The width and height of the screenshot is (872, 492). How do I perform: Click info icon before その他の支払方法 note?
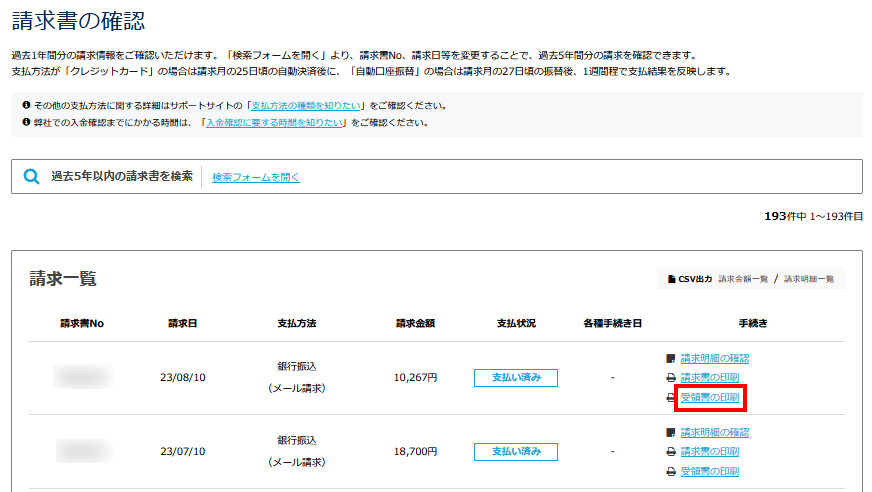pyautogui.click(x=25, y=105)
